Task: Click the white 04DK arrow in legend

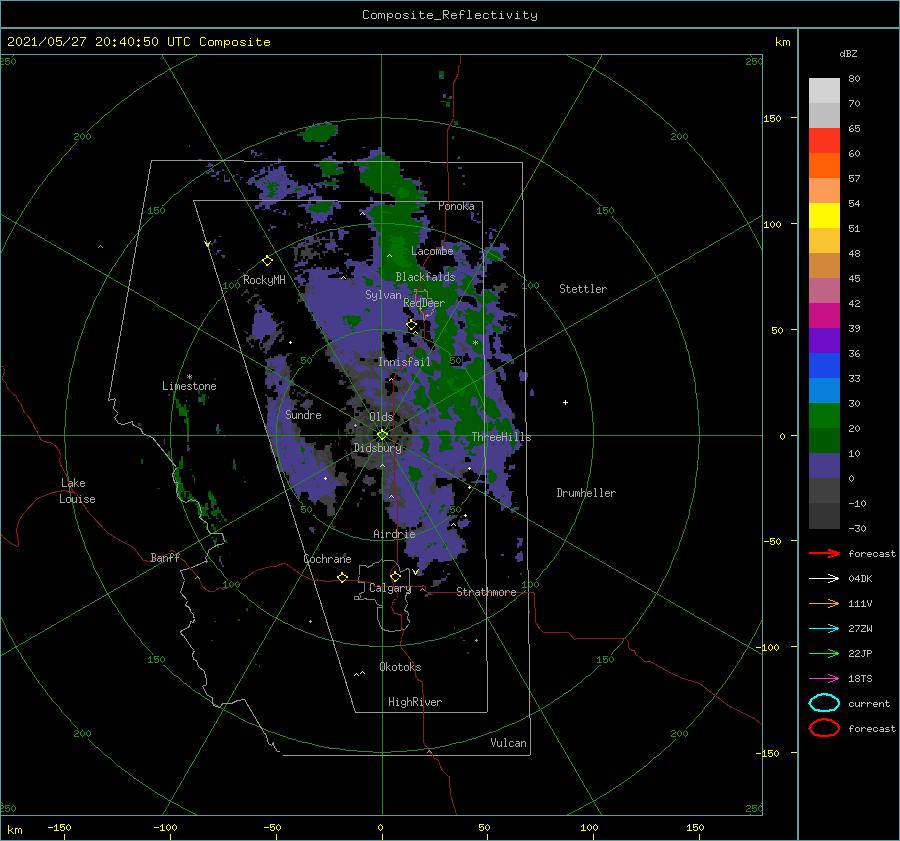Action: tap(824, 579)
